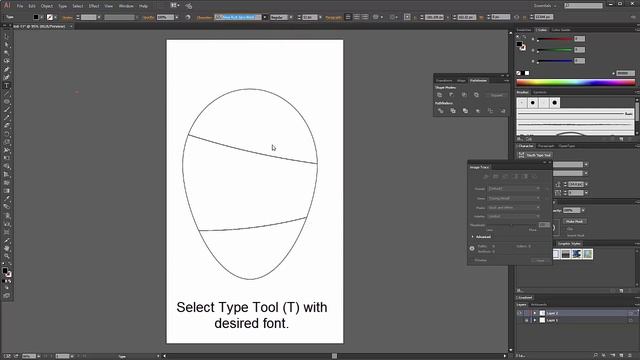Switch to the Paragraph tab
Screen dimensions: 640x360
(546, 146)
